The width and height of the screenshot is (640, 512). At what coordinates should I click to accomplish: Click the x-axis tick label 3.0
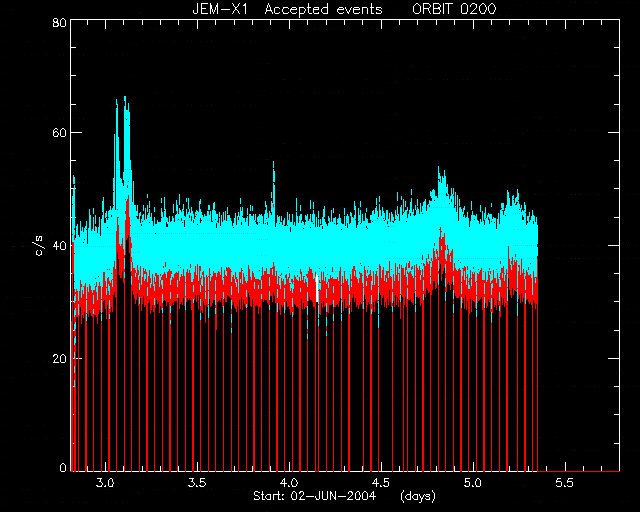tap(106, 483)
